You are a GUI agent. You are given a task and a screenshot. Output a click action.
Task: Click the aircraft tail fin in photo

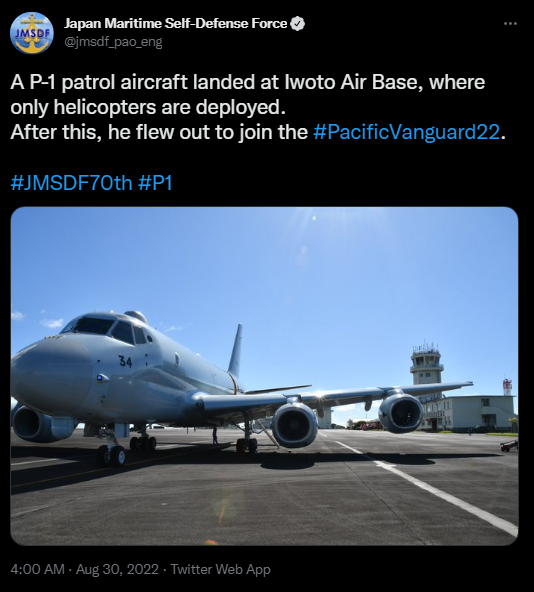pyautogui.click(x=235, y=350)
